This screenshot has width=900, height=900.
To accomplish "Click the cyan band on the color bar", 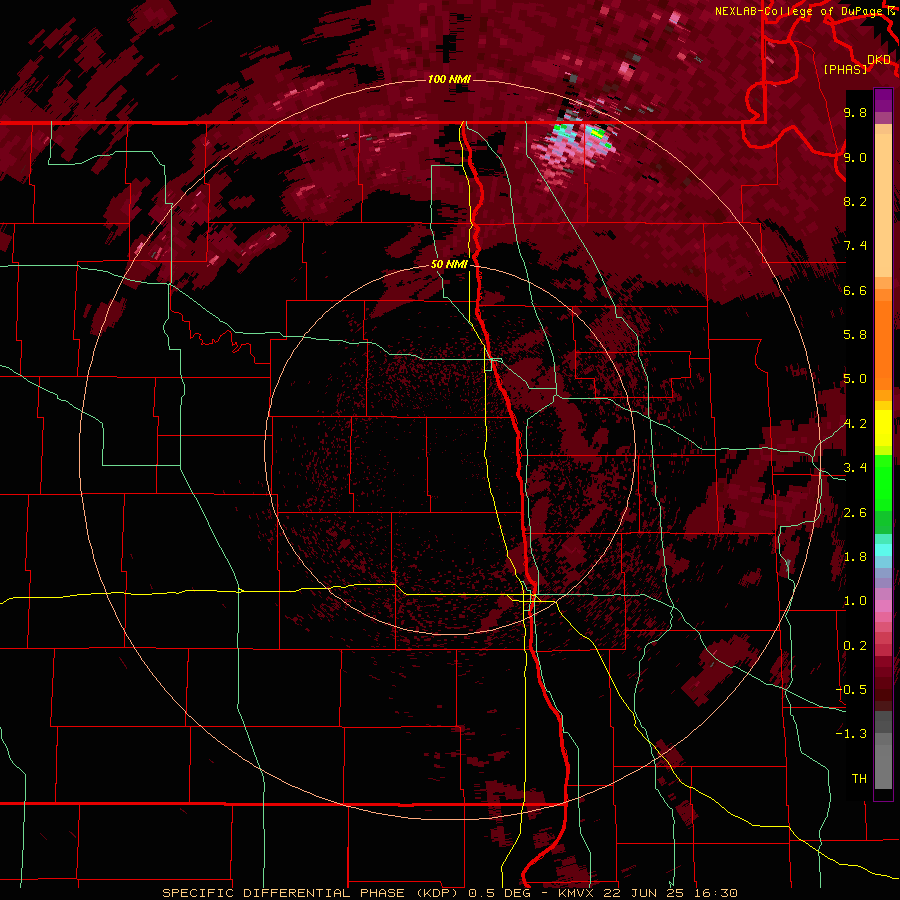I will [x=883, y=550].
